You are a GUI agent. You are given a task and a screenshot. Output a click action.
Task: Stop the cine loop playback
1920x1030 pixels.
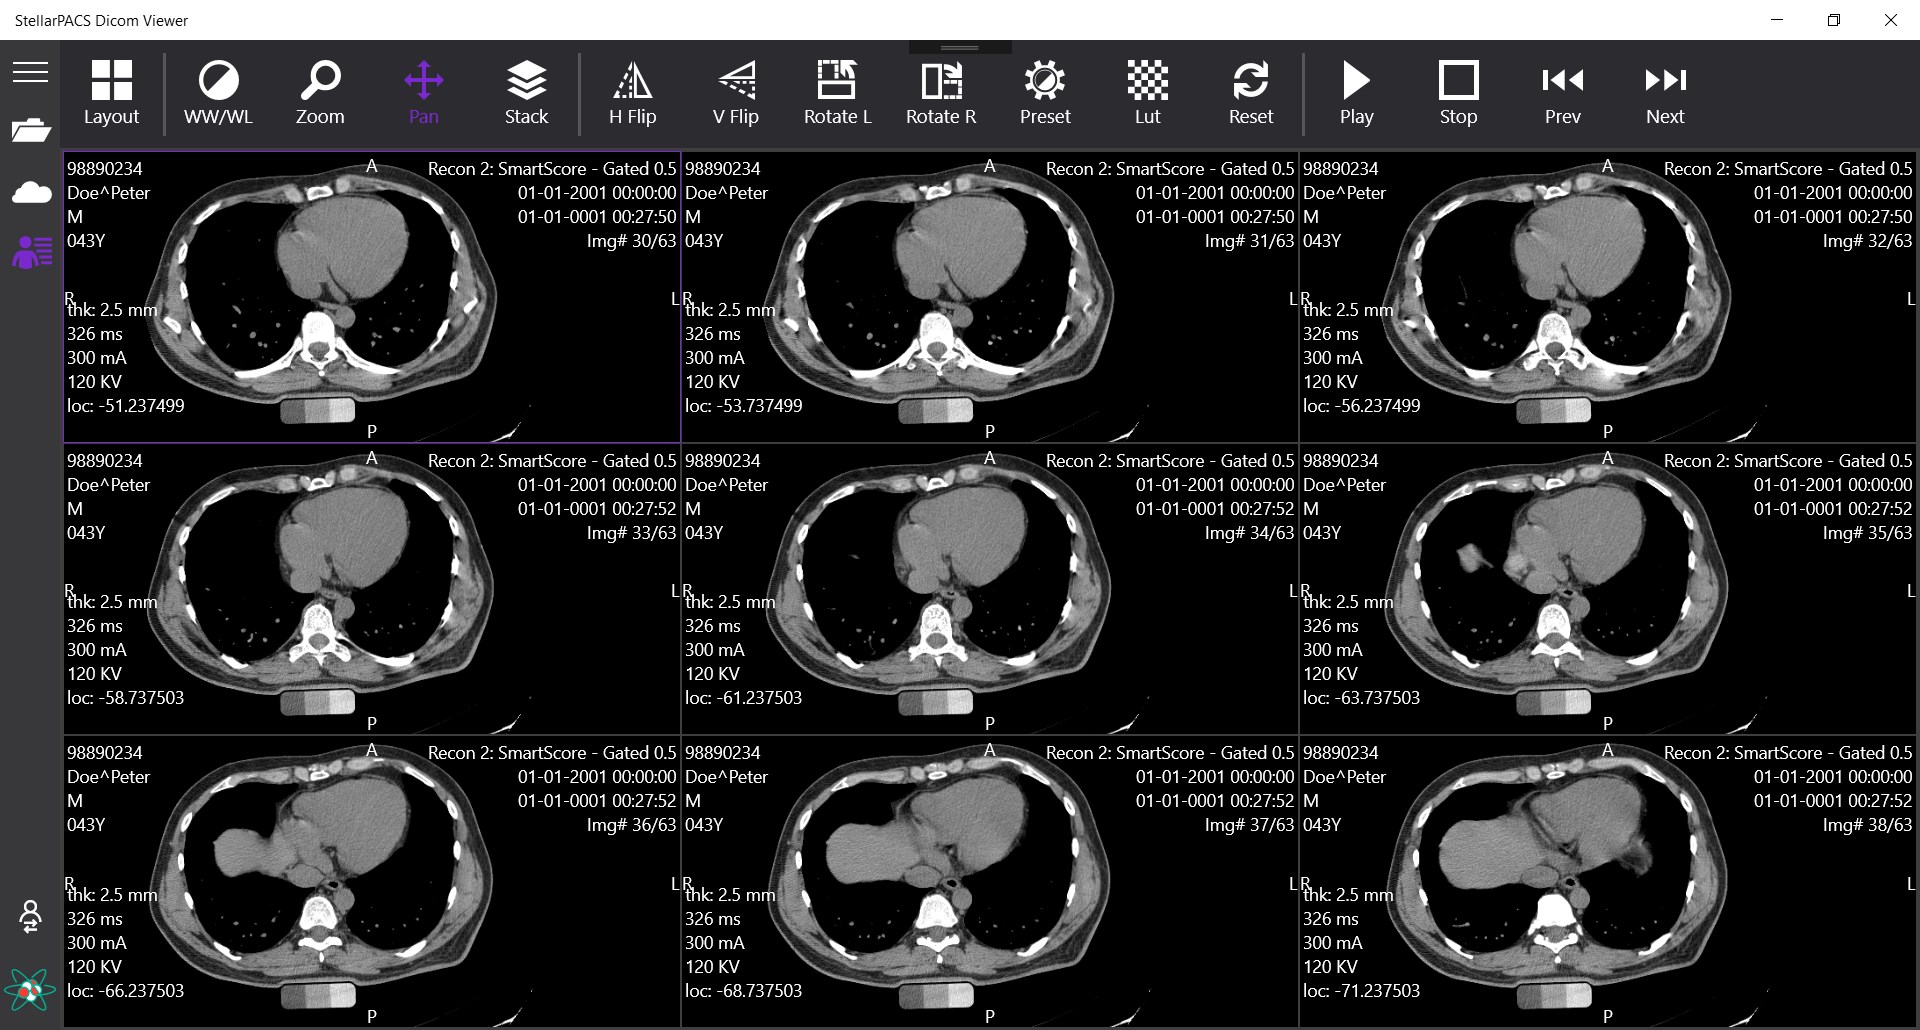1458,93
